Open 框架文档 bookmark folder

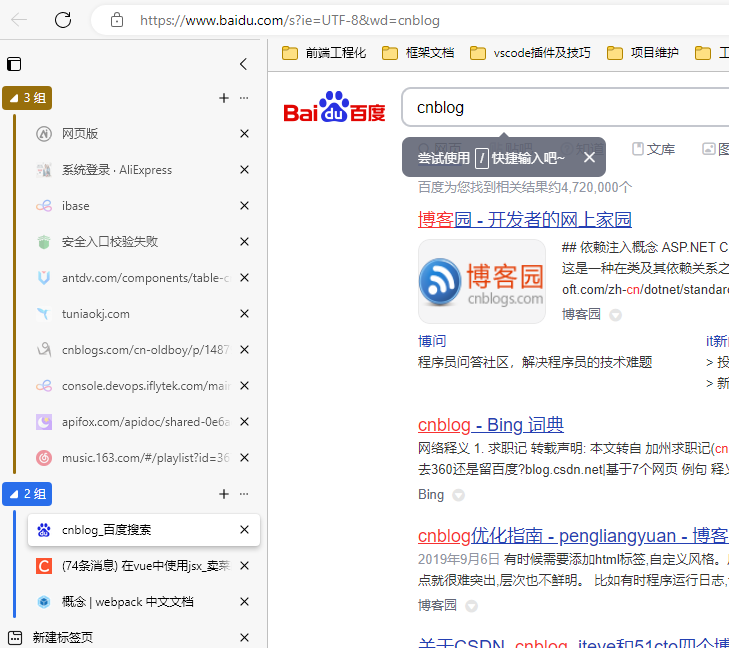418,53
